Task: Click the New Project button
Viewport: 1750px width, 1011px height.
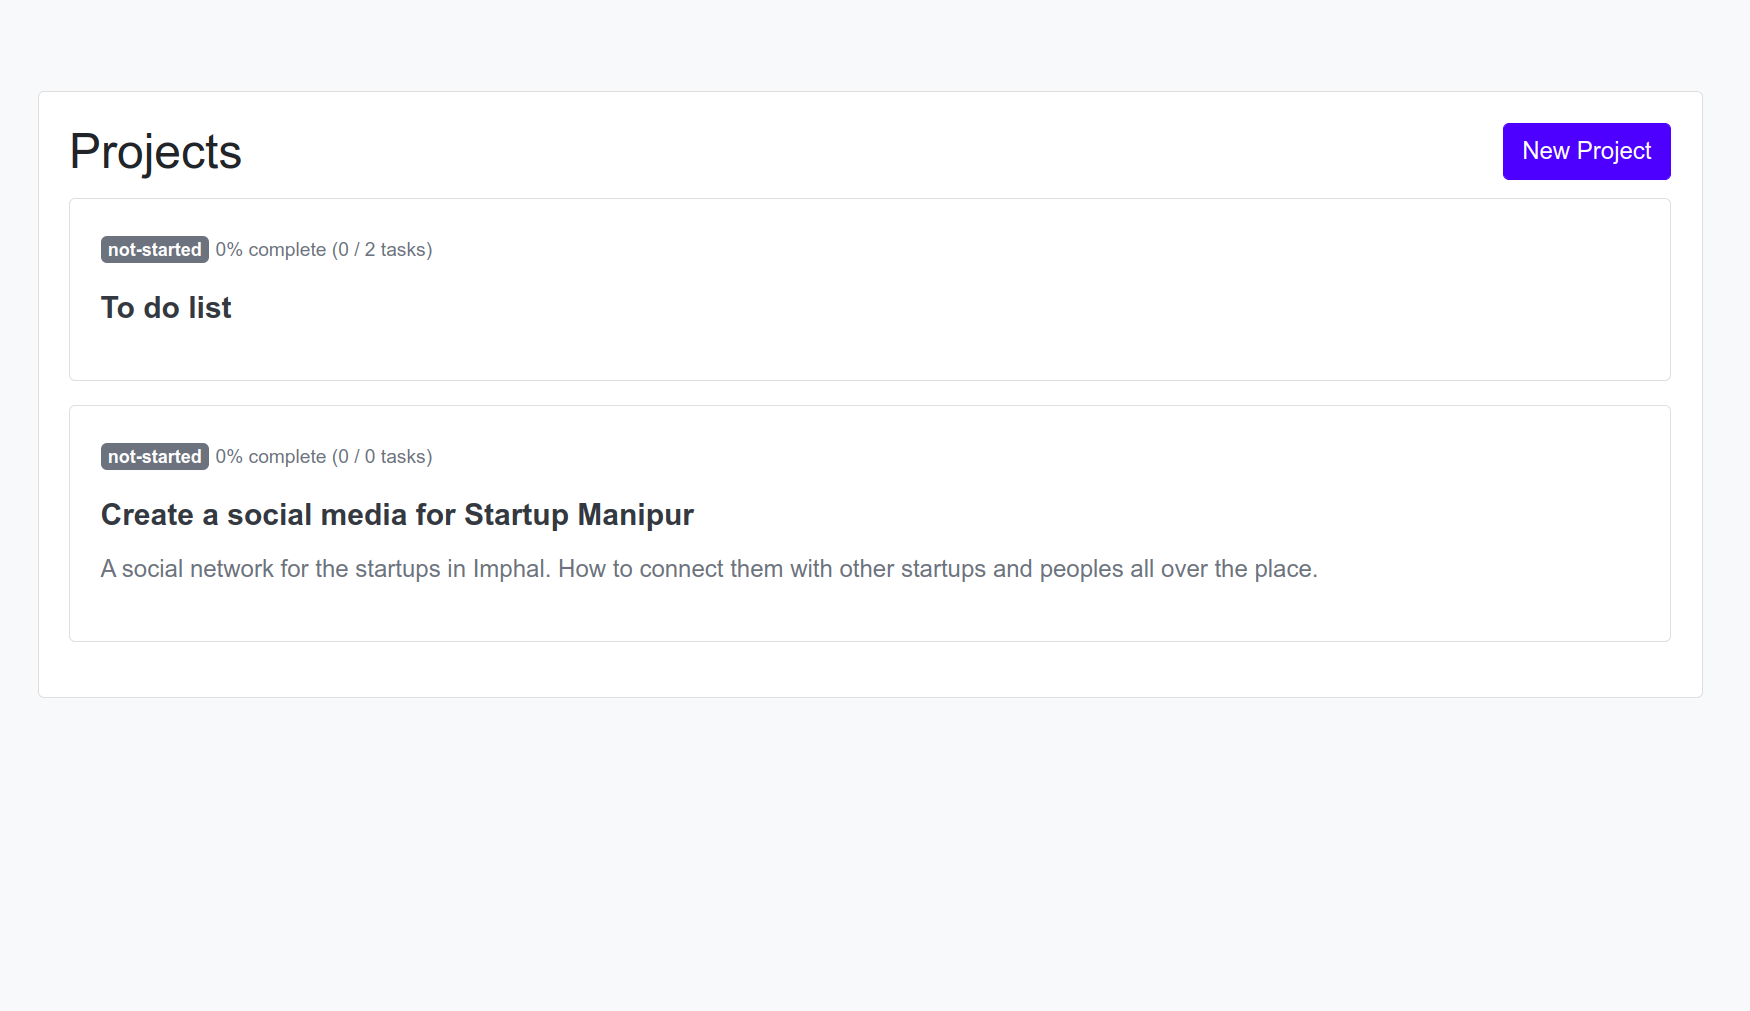Action: [x=1586, y=151]
